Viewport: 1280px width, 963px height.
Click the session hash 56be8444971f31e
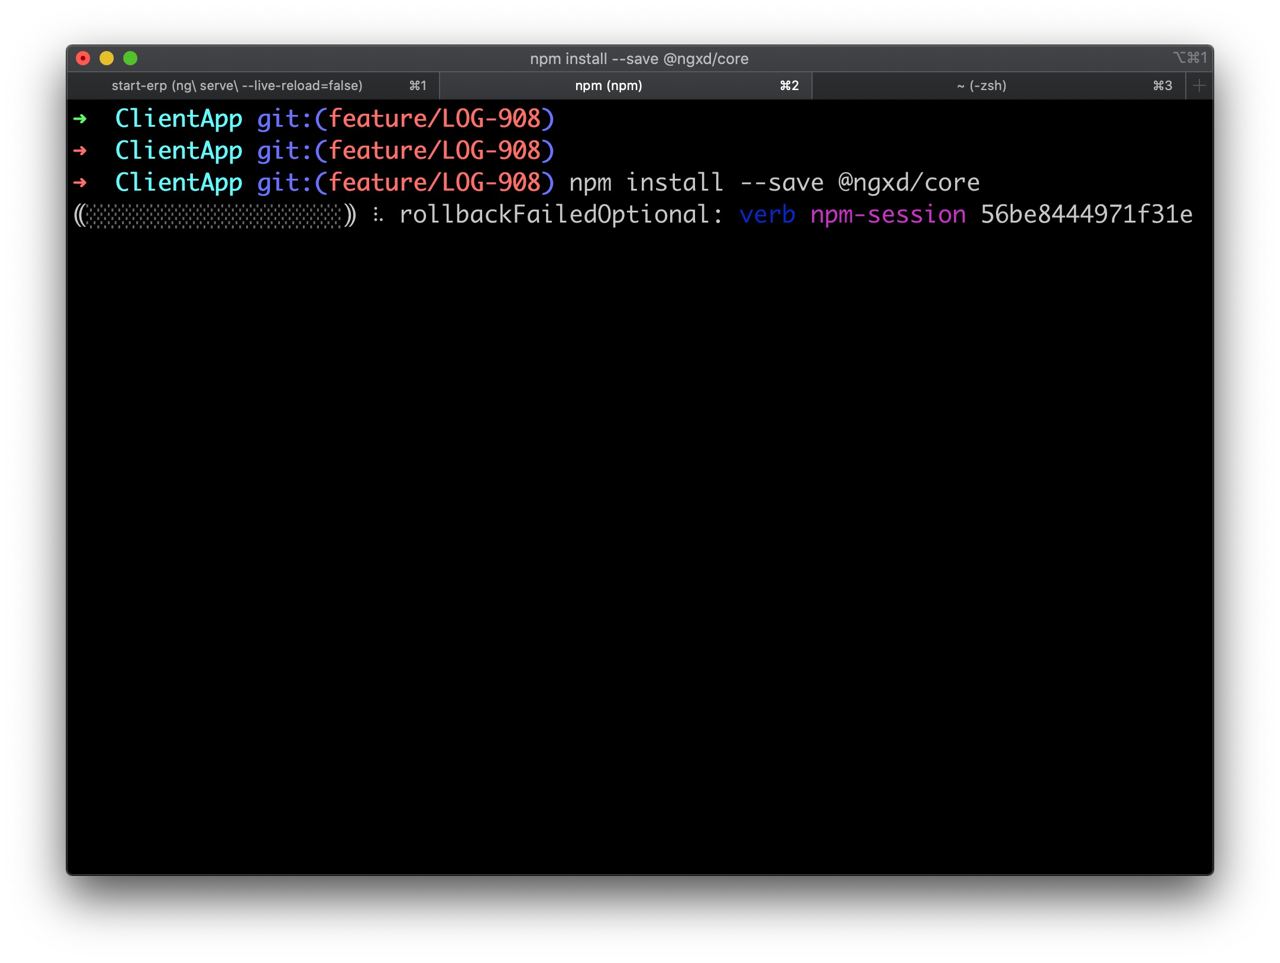(1086, 214)
